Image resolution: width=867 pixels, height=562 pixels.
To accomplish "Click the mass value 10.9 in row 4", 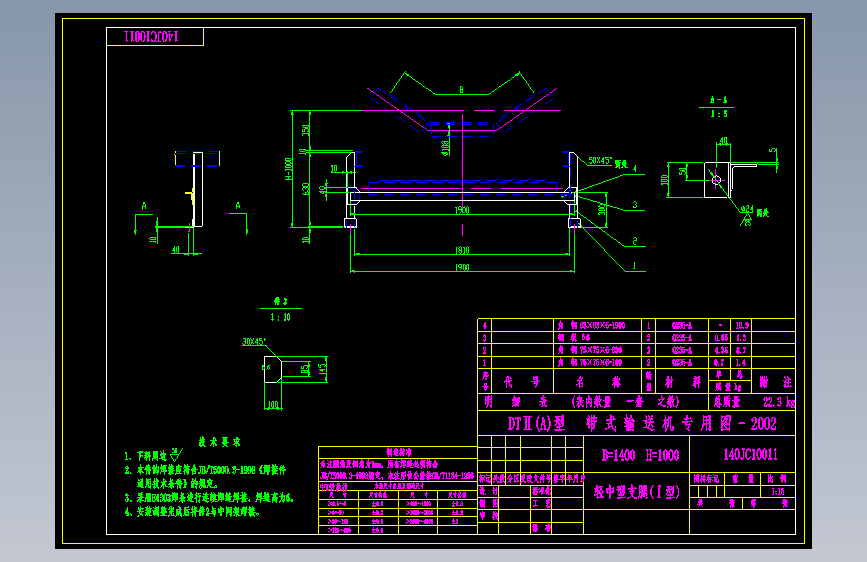I will click(x=742, y=325).
